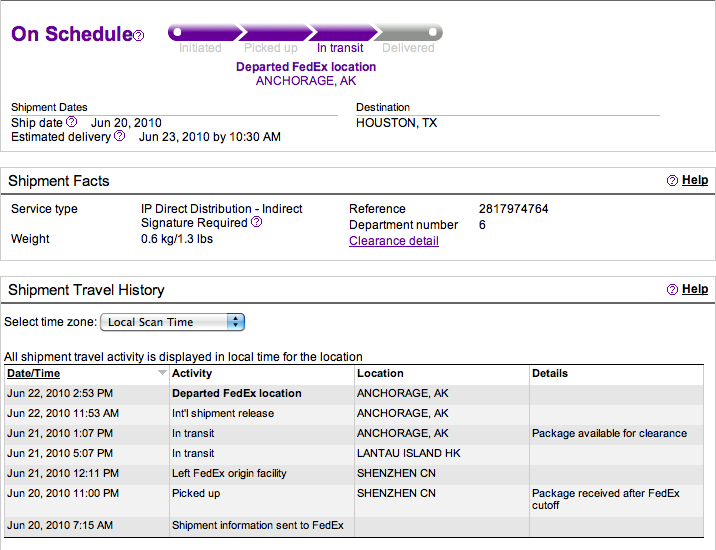This screenshot has width=716, height=550.
Task: Click the Picked up progress stage
Action: 271,48
